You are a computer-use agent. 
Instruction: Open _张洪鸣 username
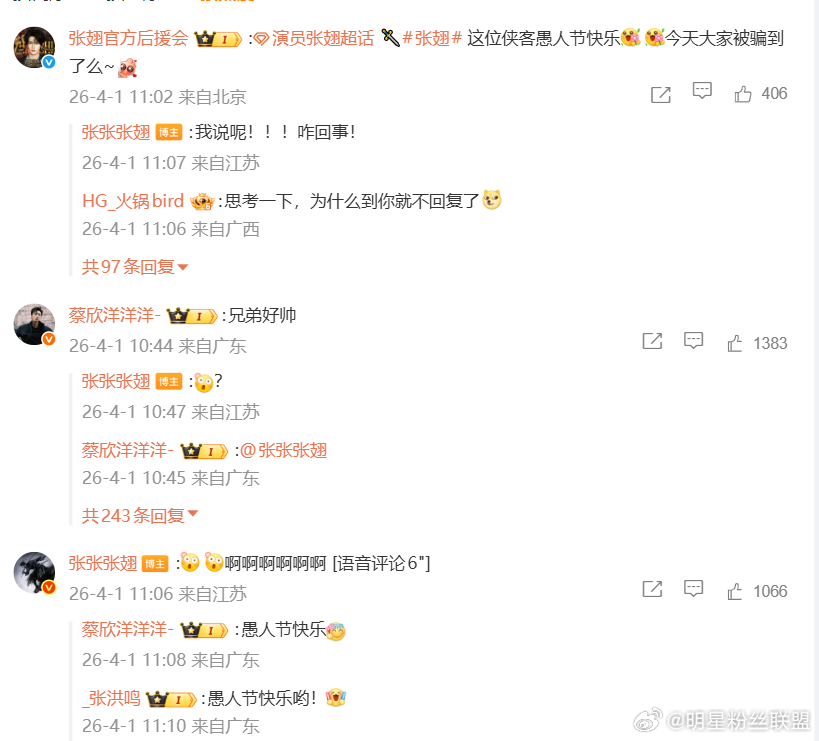click(111, 698)
